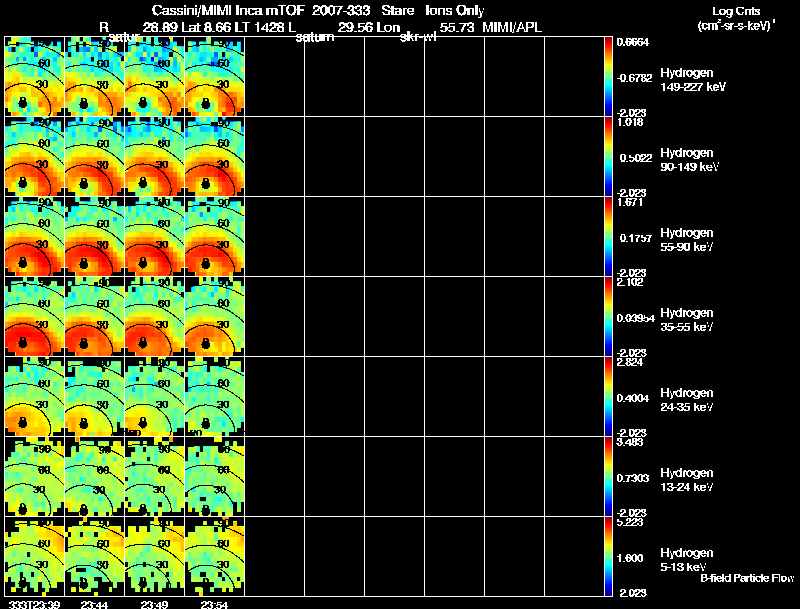Click the color bar for Hydrogen 13-24 keV
The image size is (800, 609).
point(608,477)
